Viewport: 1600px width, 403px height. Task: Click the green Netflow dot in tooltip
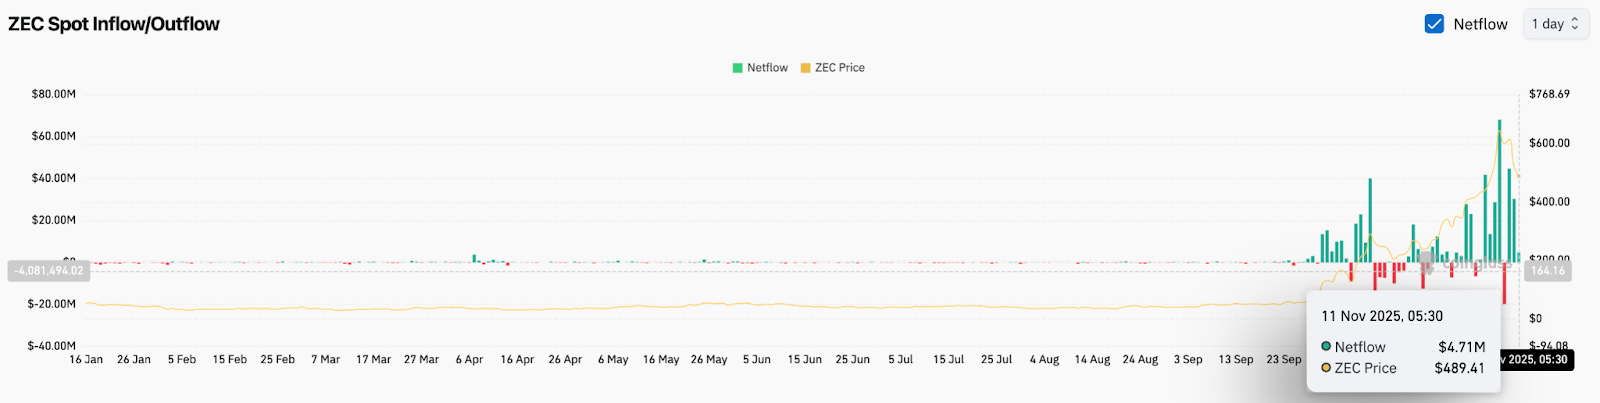(x=1326, y=347)
